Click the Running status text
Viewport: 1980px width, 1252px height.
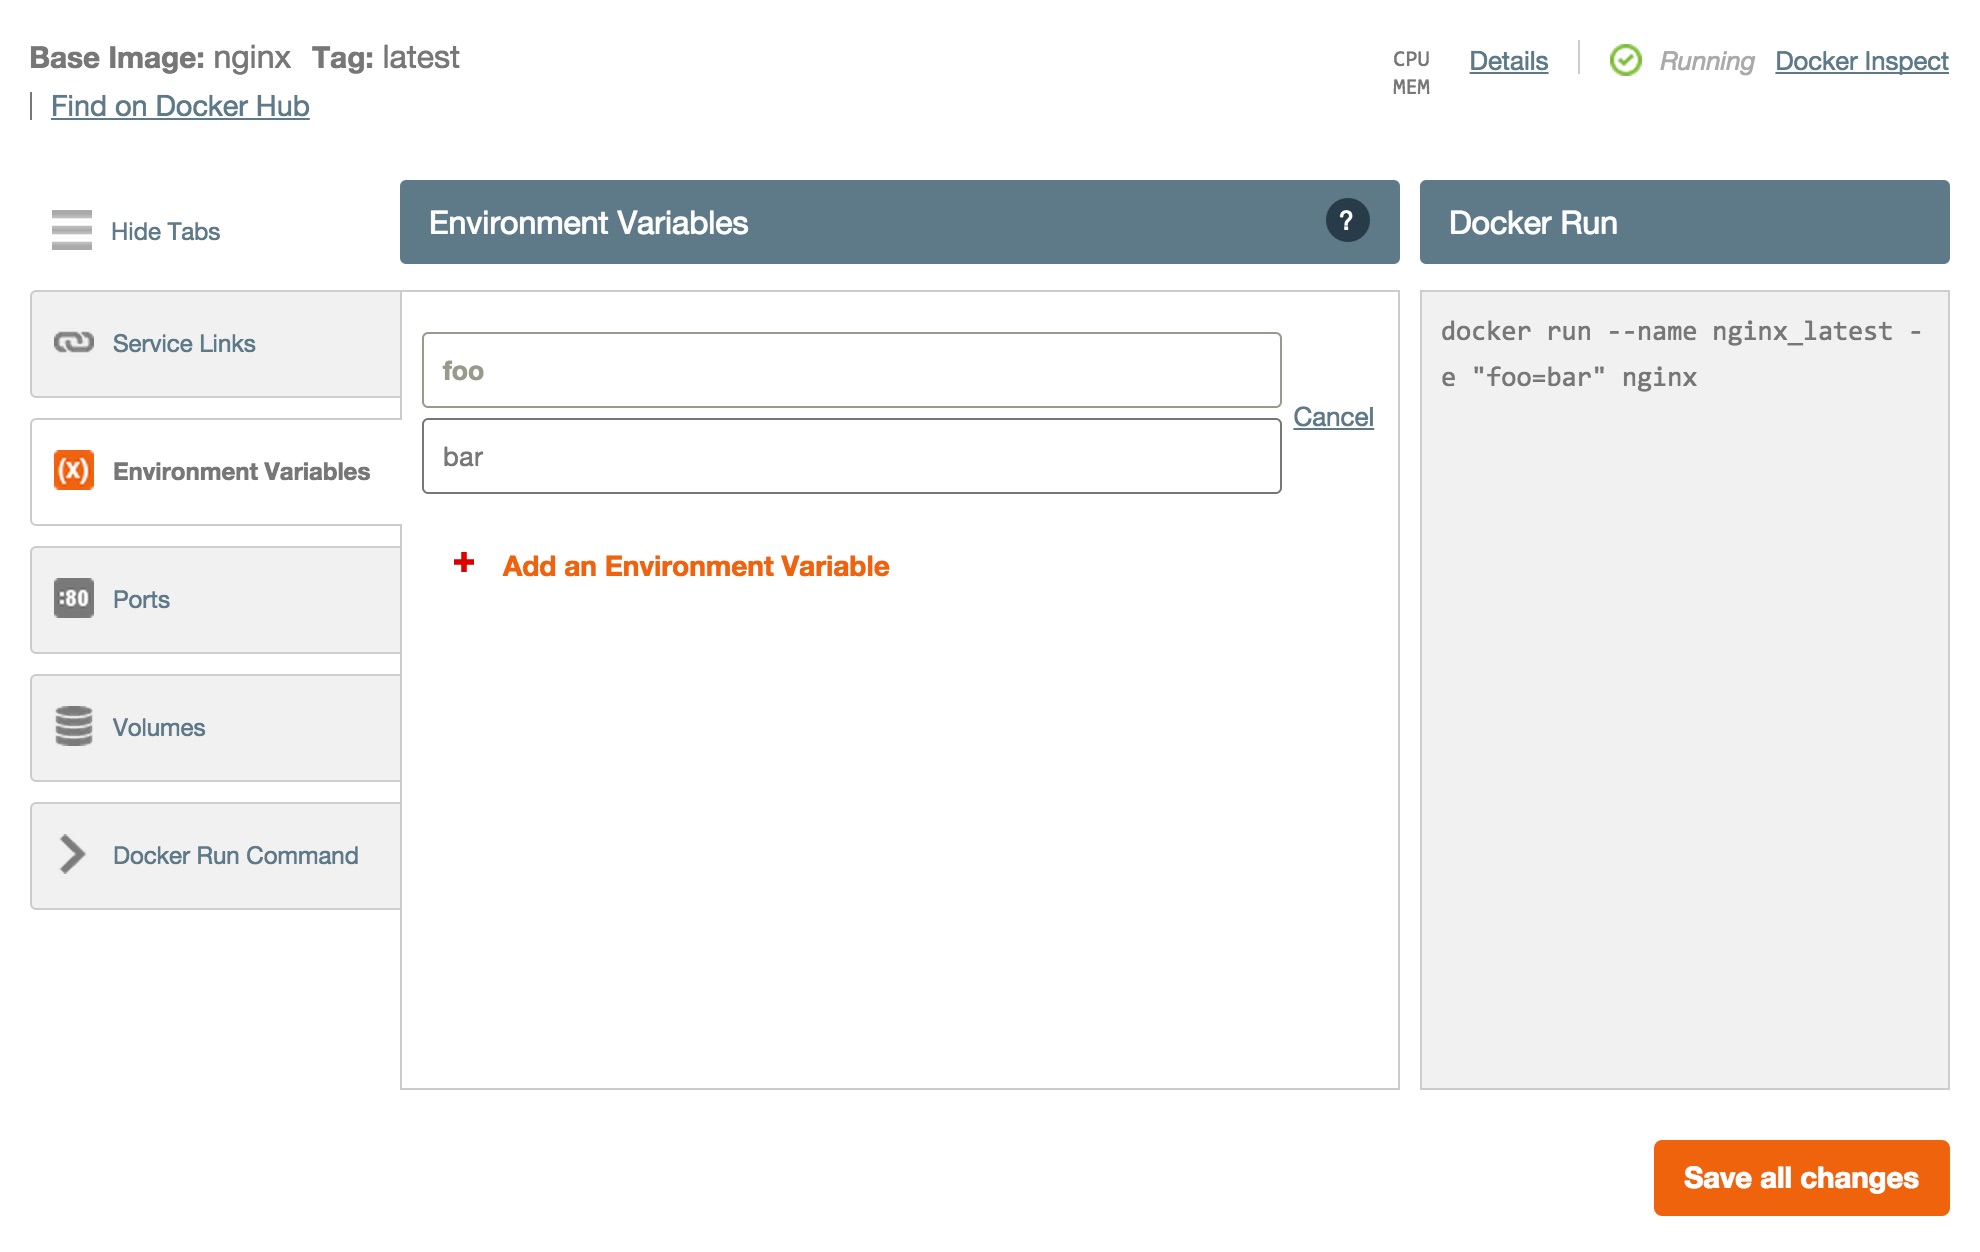click(1707, 61)
